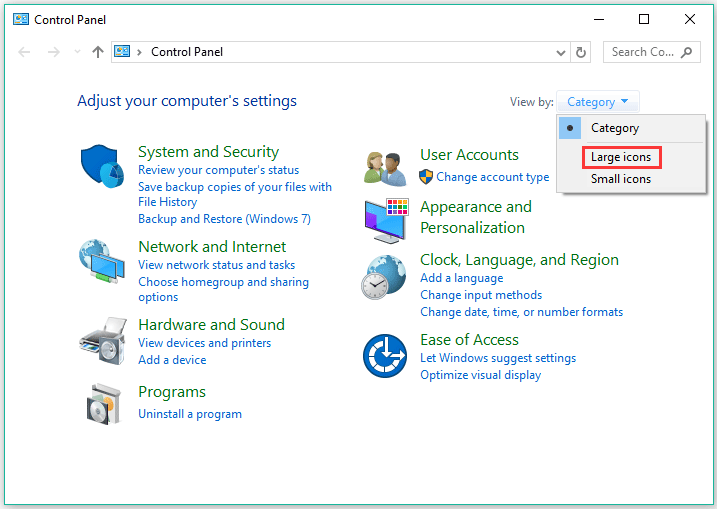Click the Appearance and Personalization monitor icon
Viewport: 717px width, 509px height.
pyautogui.click(x=386, y=220)
